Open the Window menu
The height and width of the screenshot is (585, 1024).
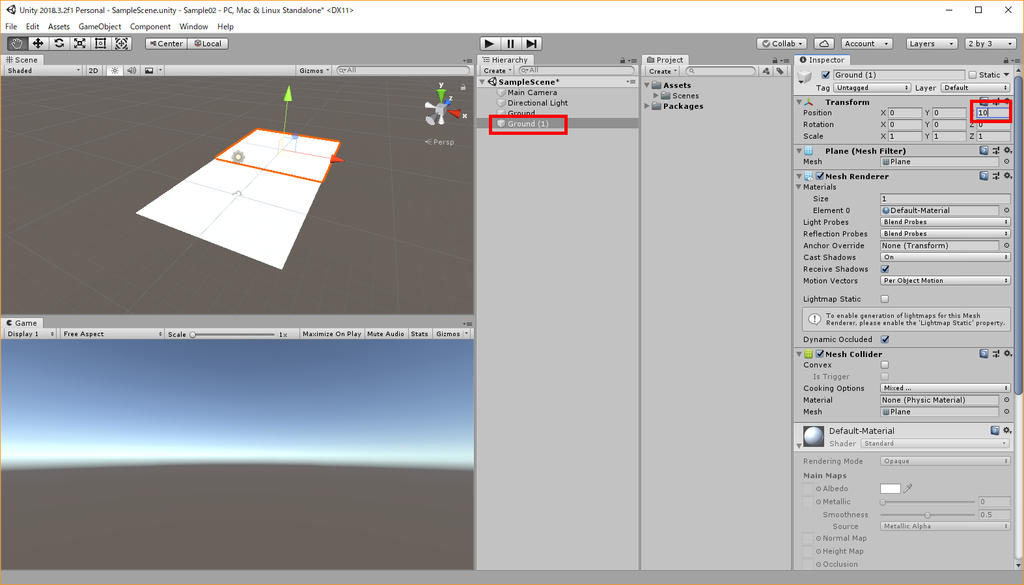193,27
